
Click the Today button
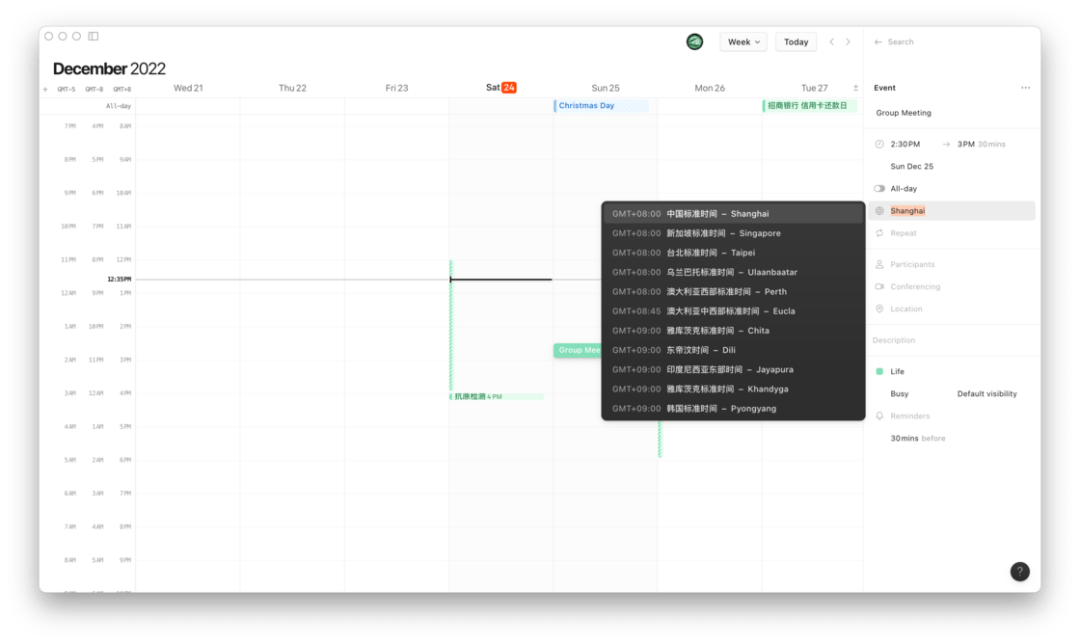(x=796, y=41)
